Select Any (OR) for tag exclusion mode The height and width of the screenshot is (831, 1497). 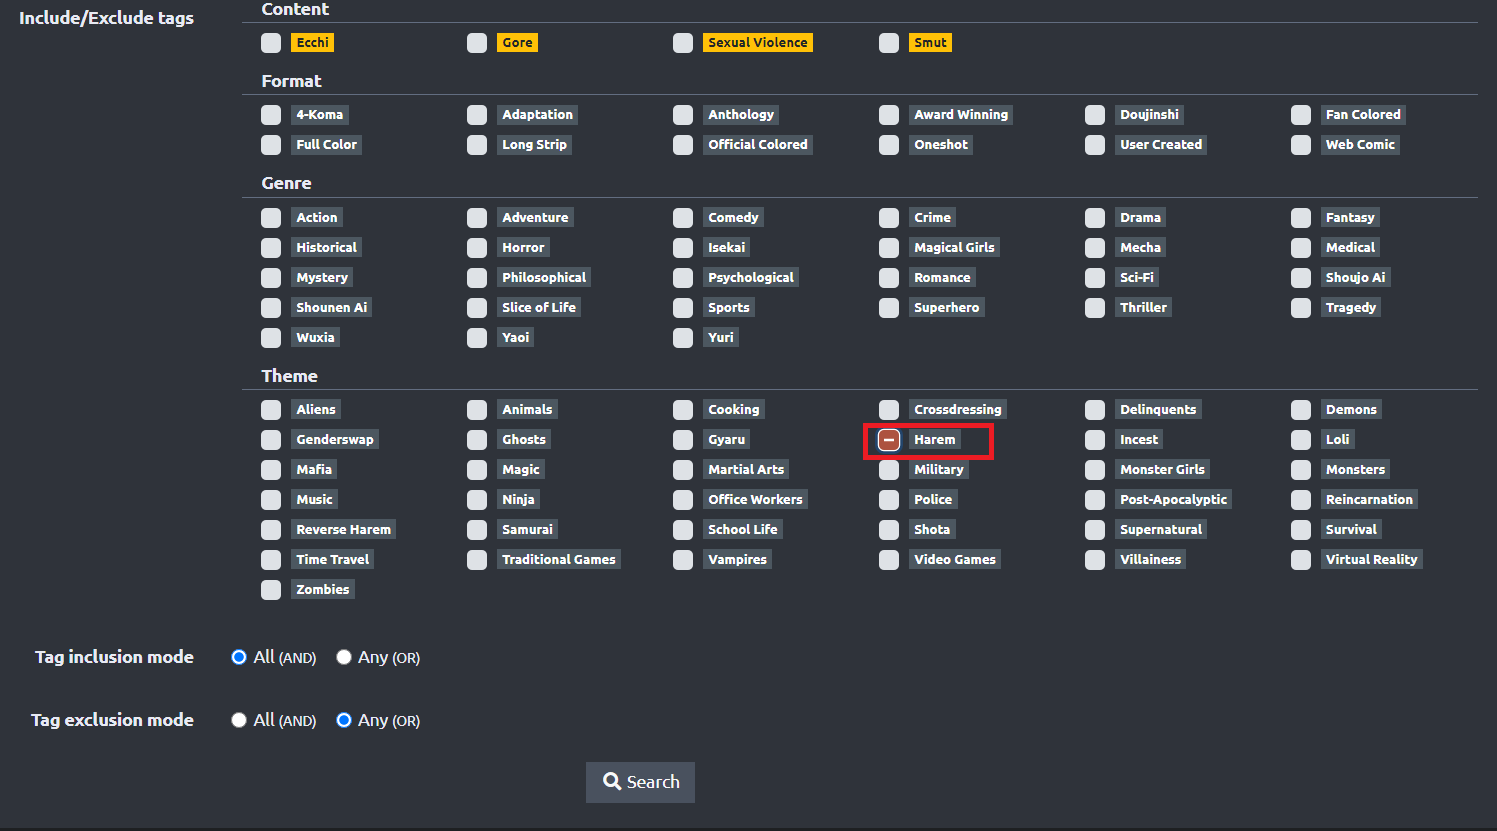click(x=344, y=720)
